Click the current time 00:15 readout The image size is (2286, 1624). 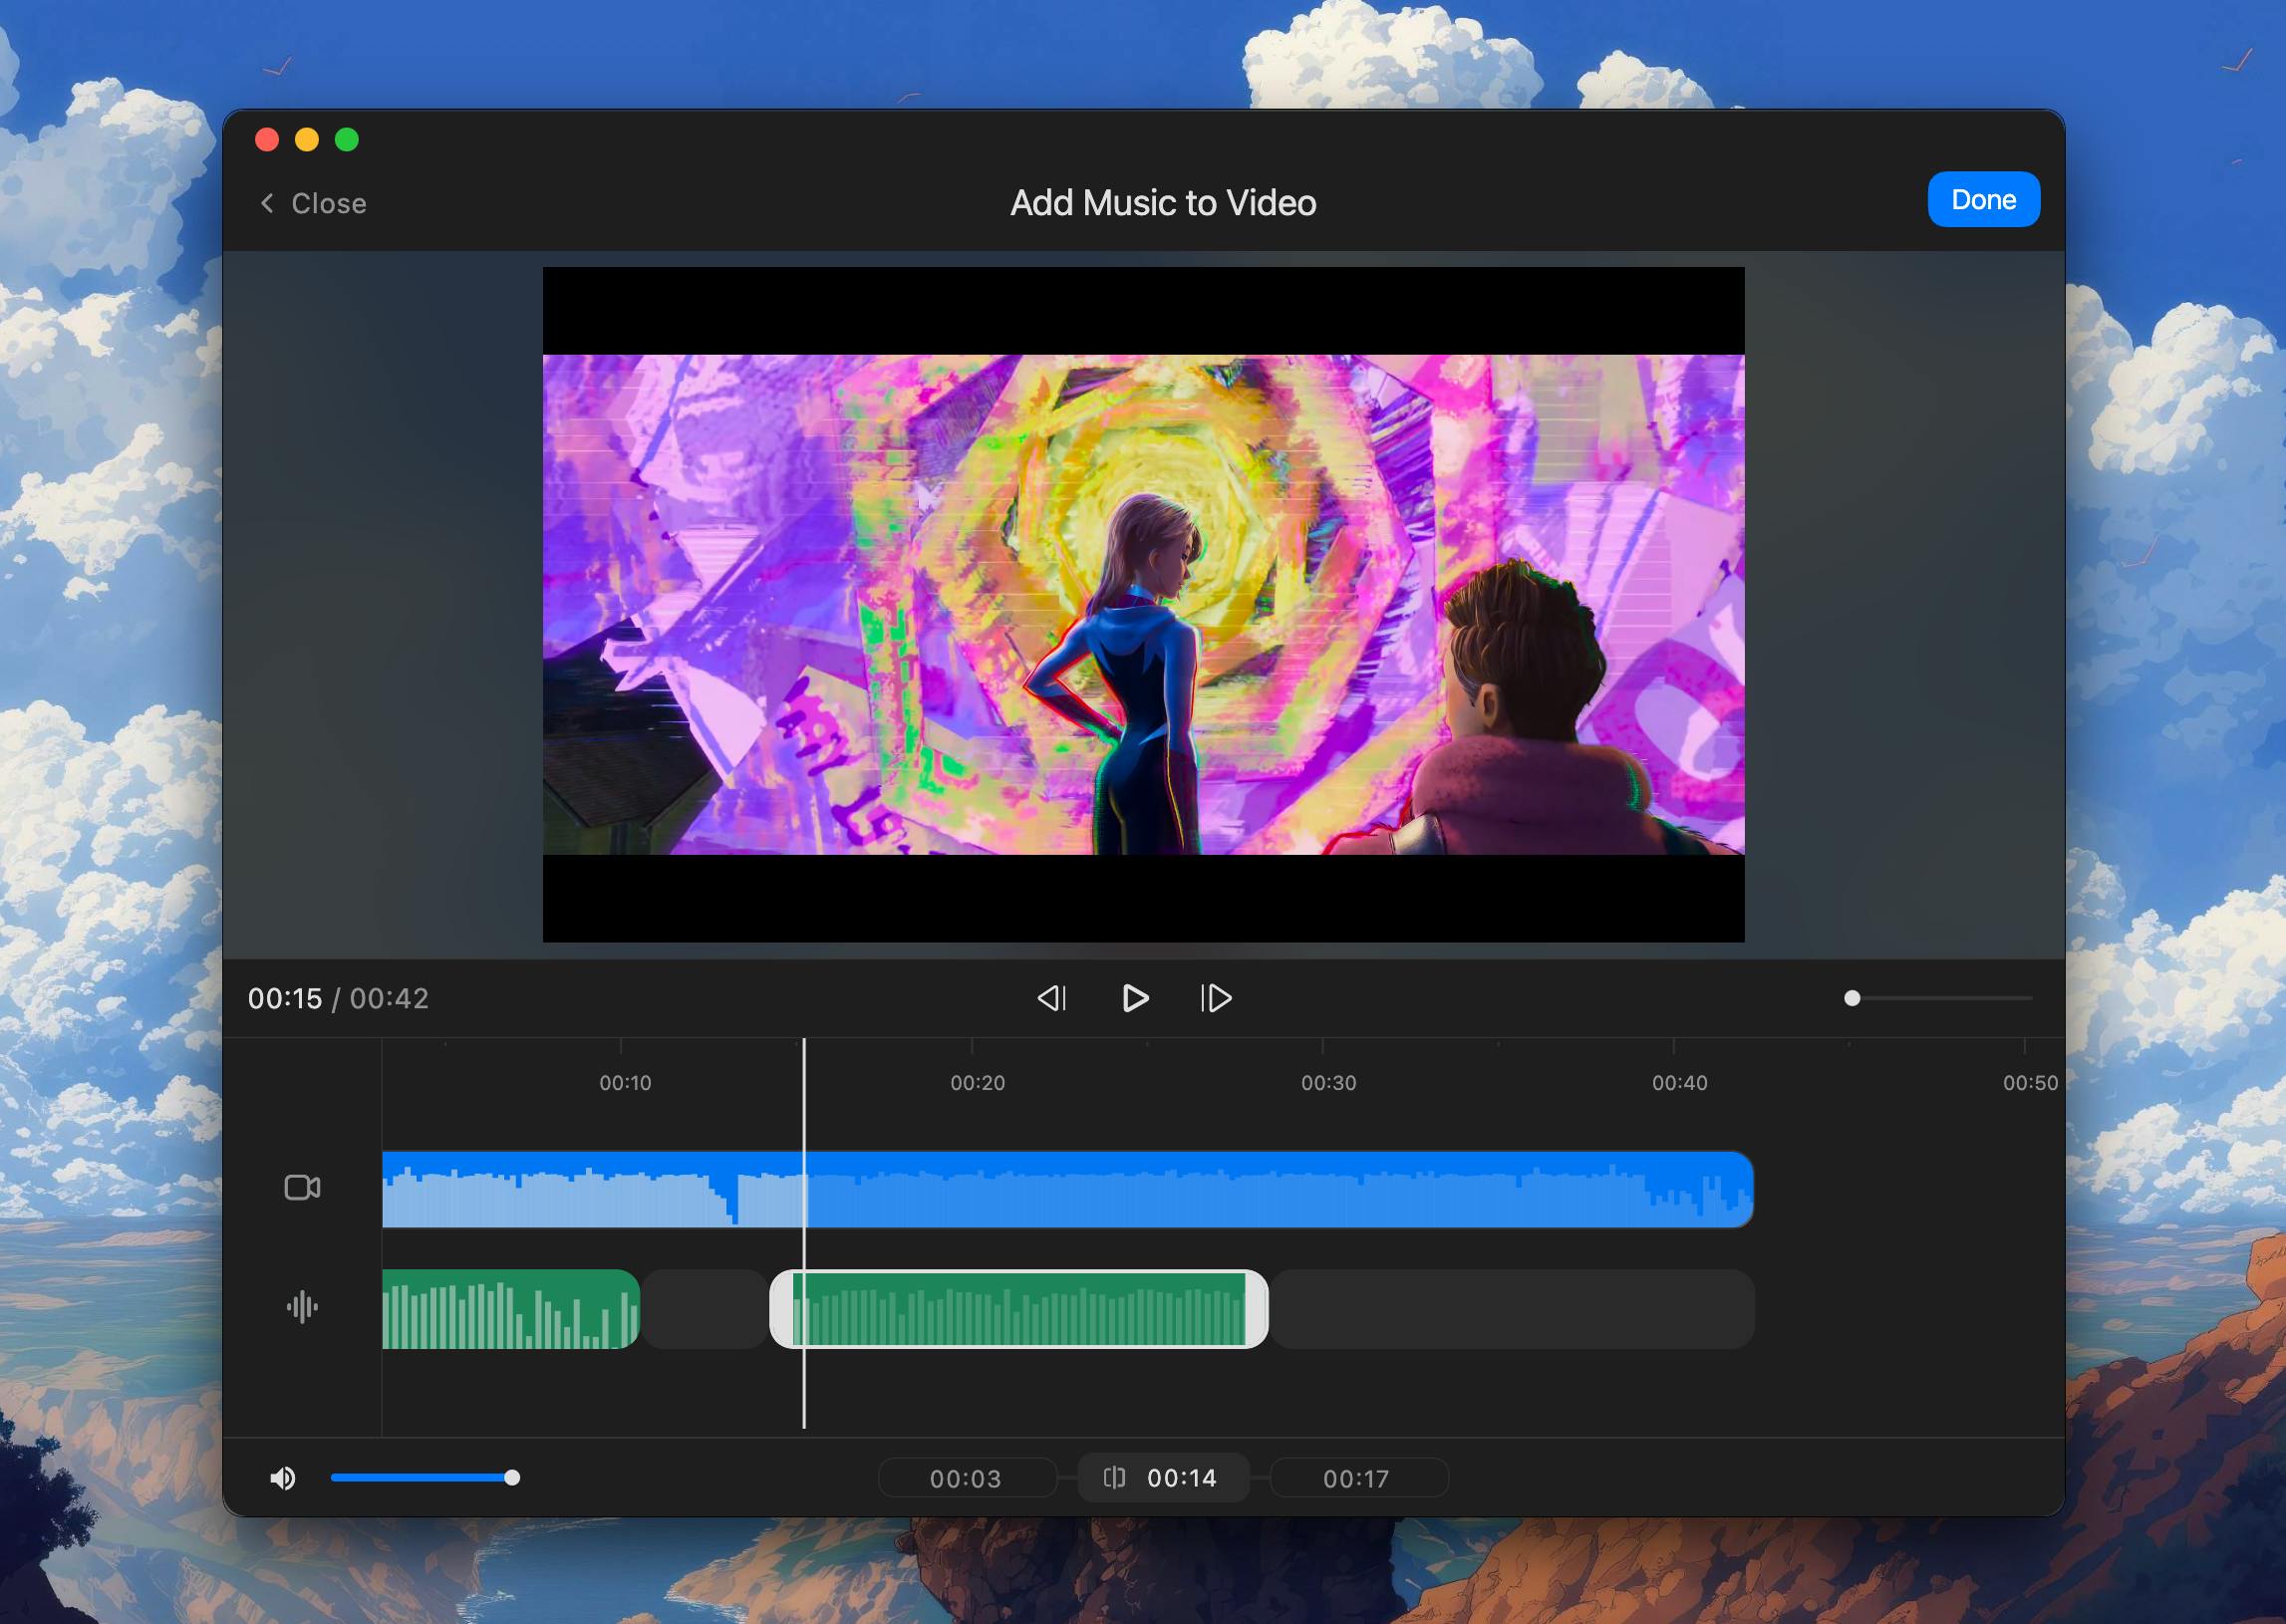point(285,998)
